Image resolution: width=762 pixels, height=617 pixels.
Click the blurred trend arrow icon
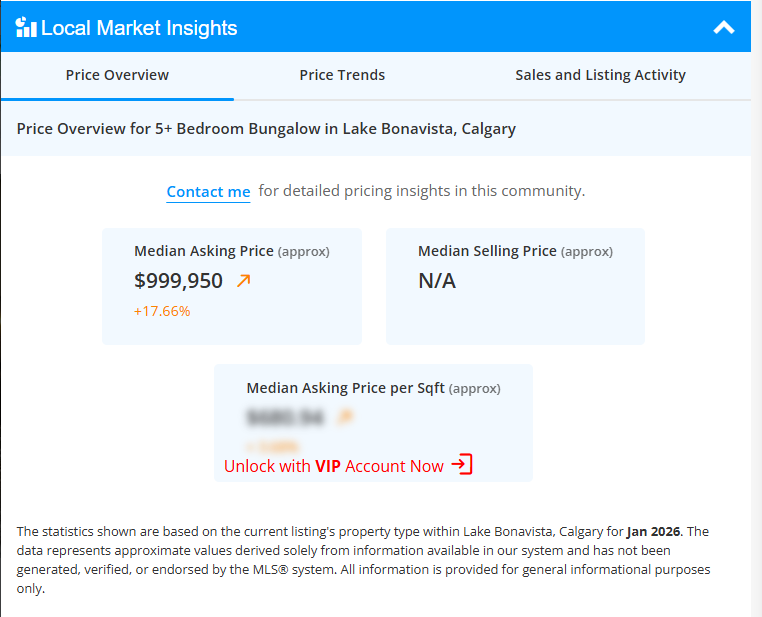[x=346, y=416]
